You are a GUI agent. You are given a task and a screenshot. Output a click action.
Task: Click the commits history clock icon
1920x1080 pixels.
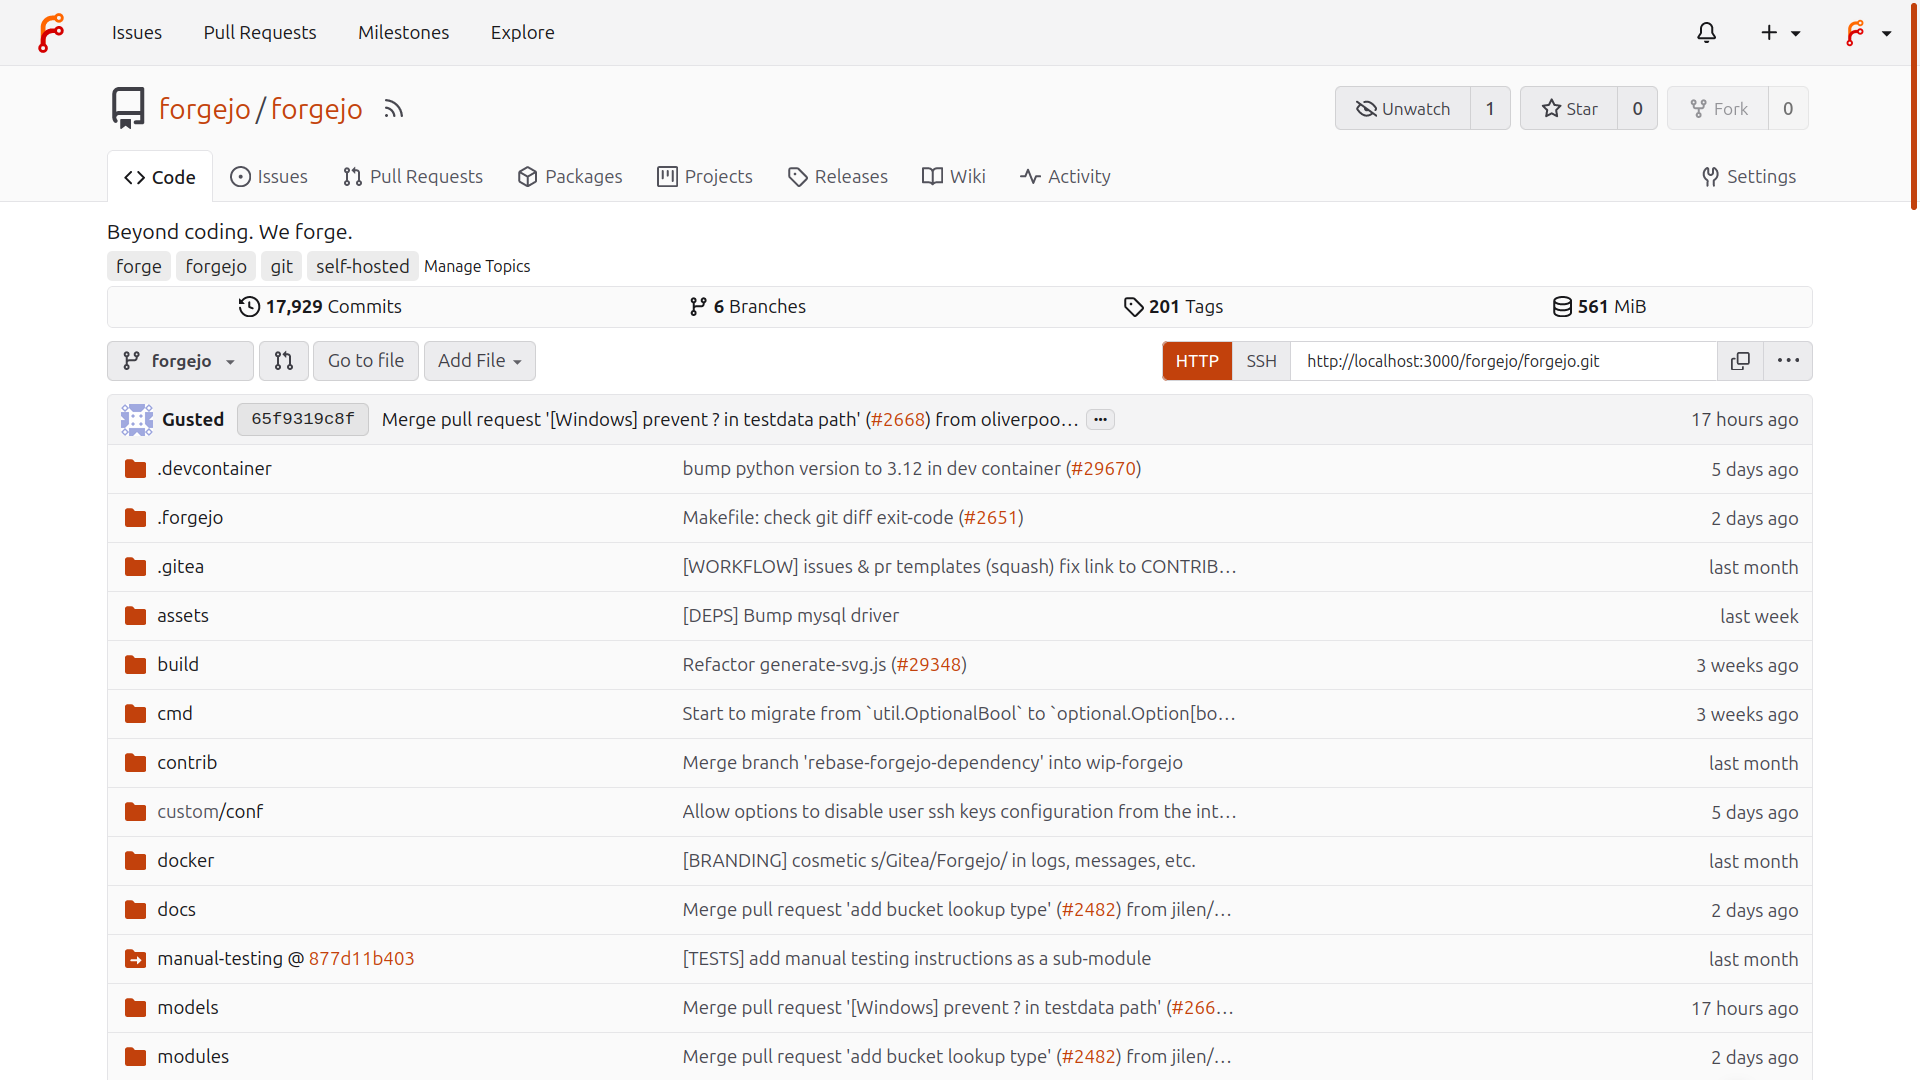(x=249, y=307)
